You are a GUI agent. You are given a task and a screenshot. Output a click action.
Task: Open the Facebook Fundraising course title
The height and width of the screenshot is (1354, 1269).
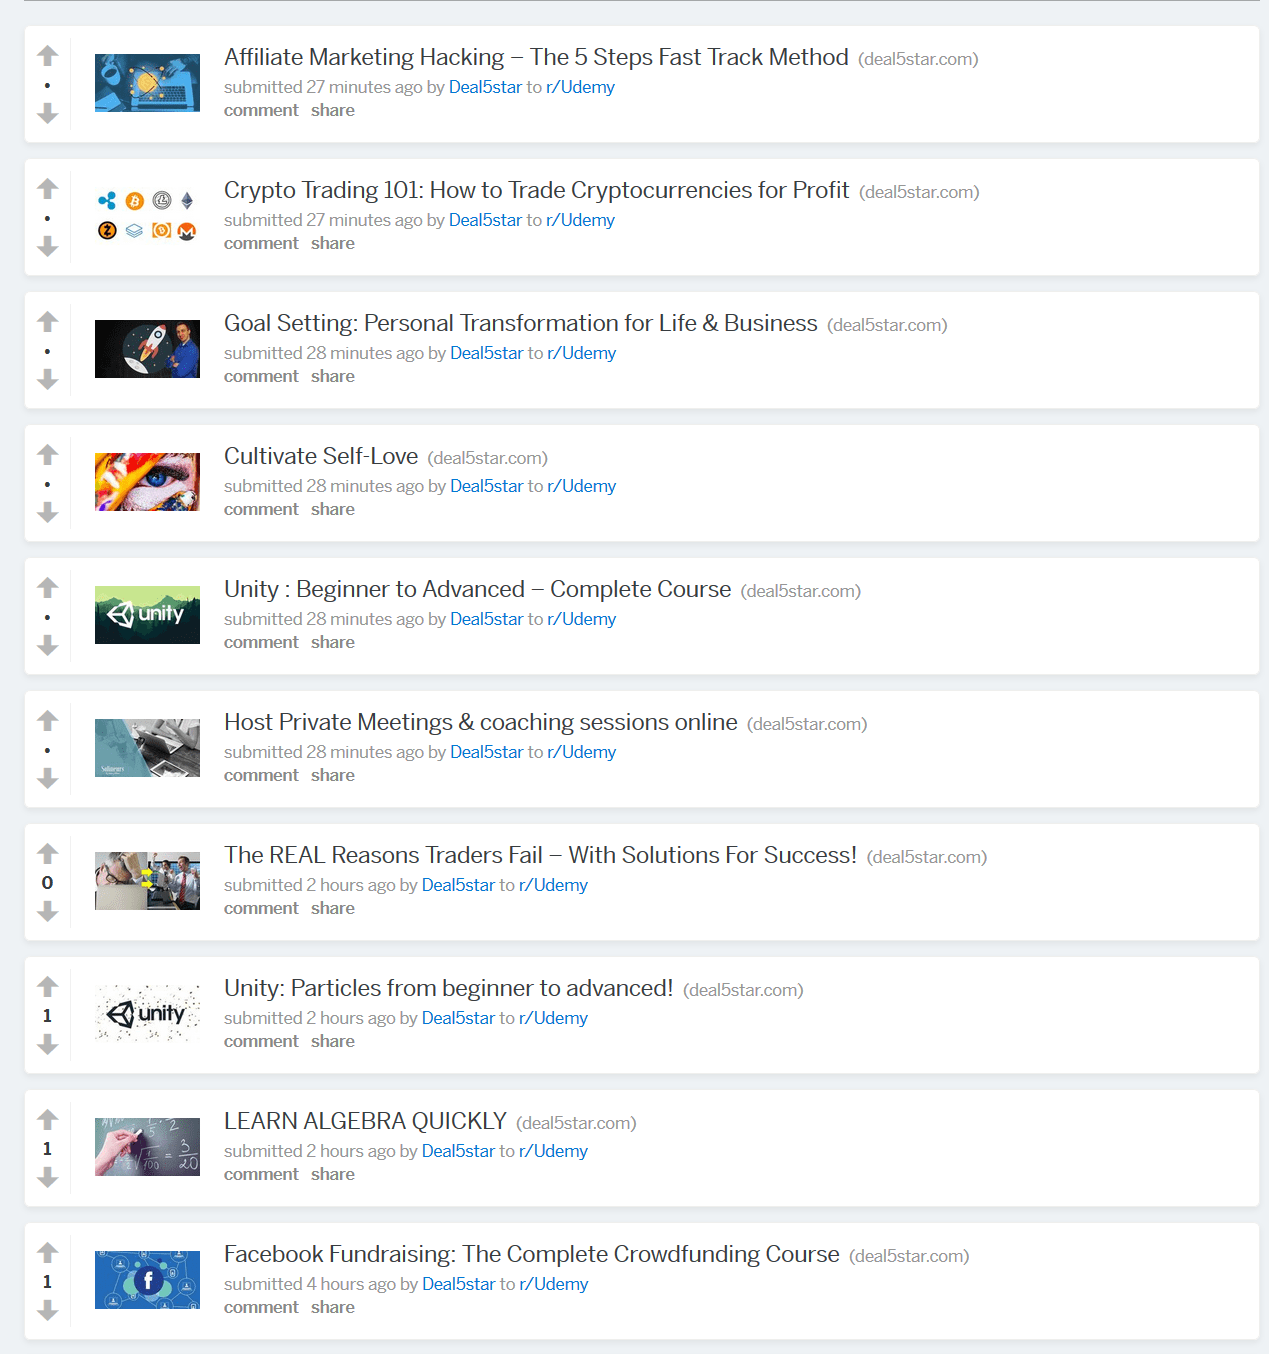(531, 1253)
